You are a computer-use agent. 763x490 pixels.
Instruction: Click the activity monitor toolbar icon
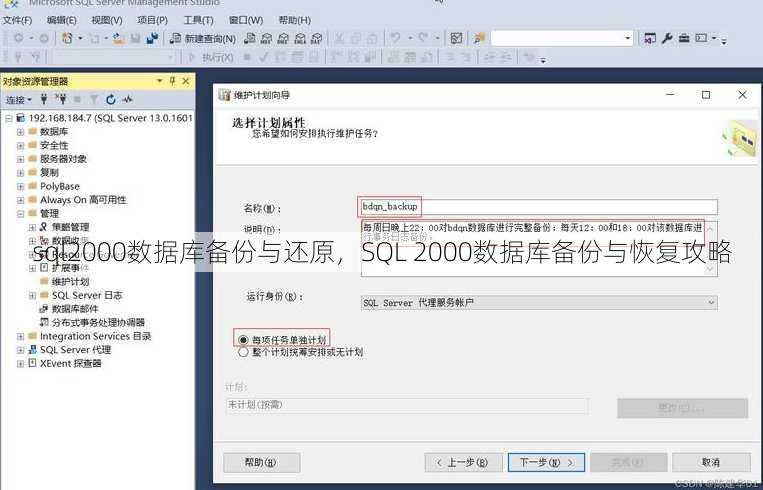456,38
